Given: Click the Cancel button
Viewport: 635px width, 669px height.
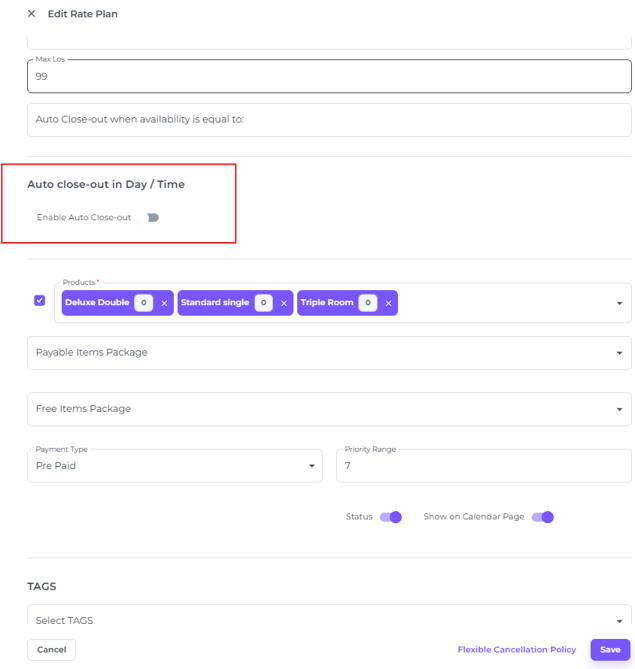Looking at the screenshot, I should 52,650.
